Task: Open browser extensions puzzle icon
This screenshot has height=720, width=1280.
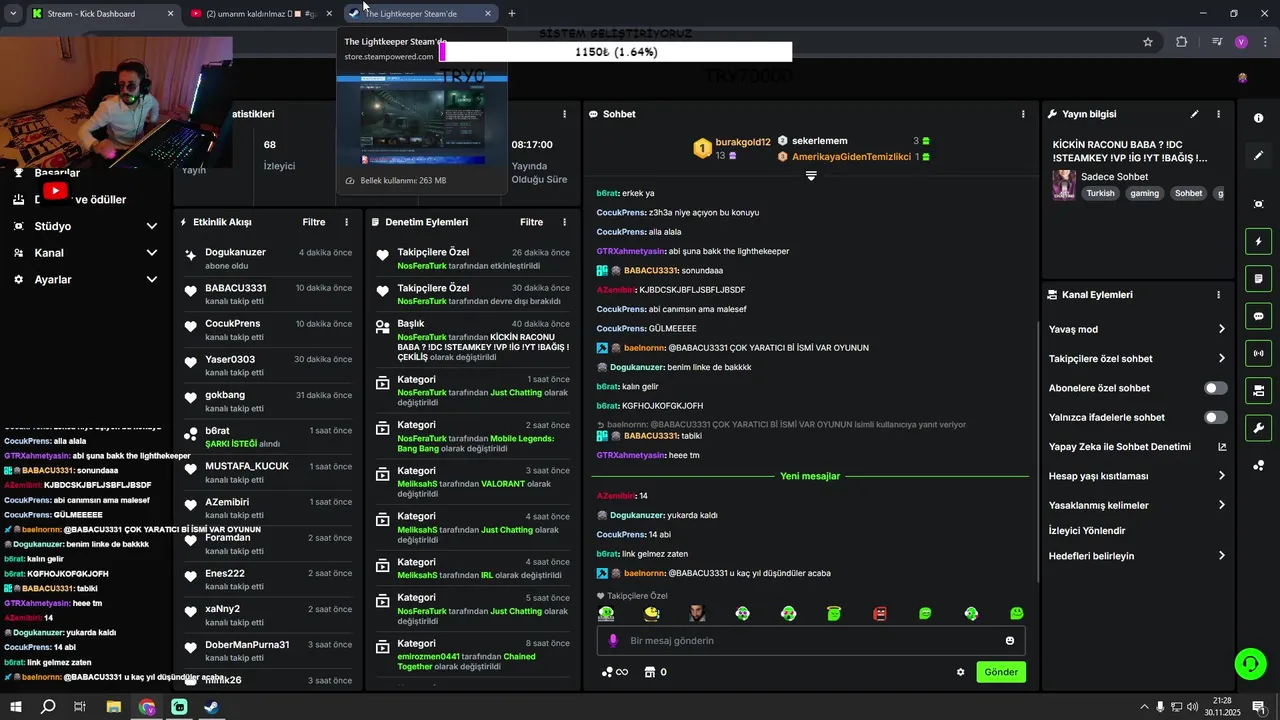Action: click(1182, 42)
